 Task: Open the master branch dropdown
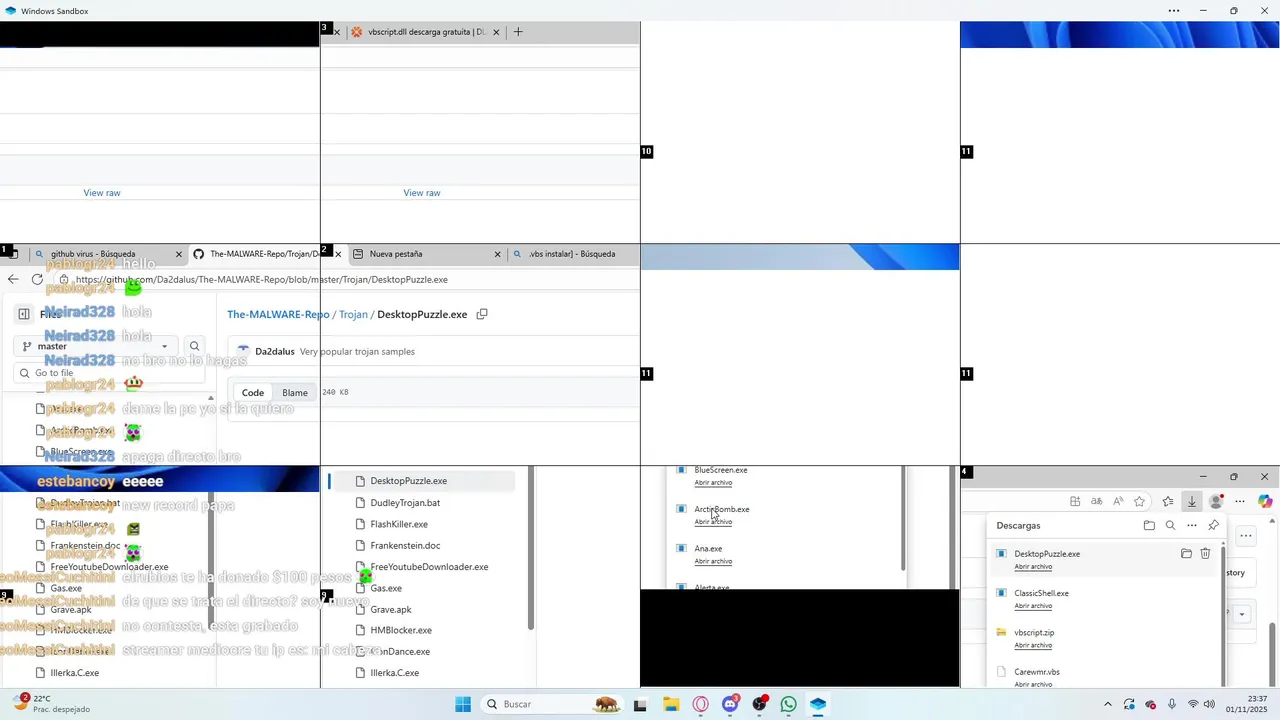click(x=94, y=346)
